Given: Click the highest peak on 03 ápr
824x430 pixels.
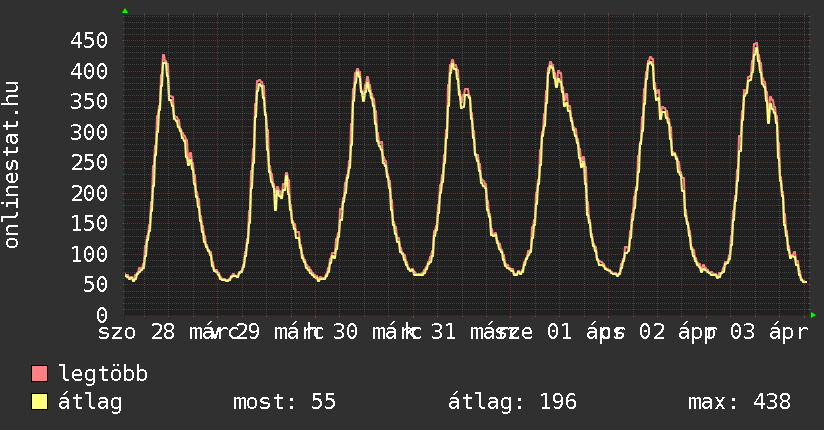Looking at the screenshot, I should (756, 45).
